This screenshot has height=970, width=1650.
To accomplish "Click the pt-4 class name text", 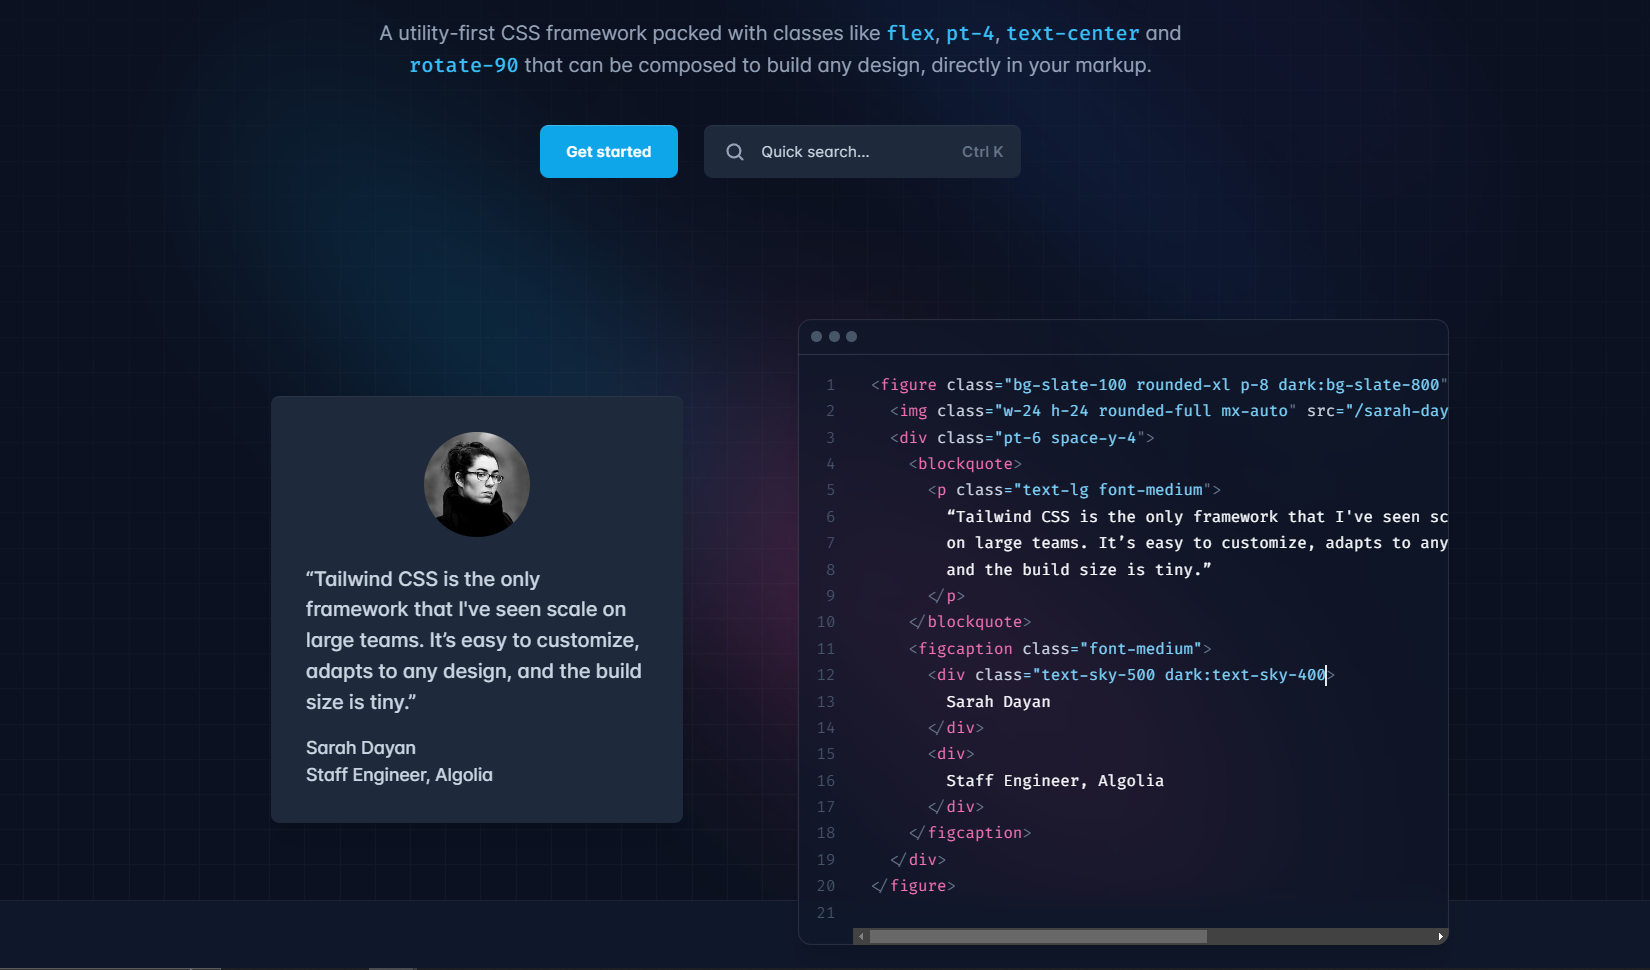I will (x=970, y=33).
